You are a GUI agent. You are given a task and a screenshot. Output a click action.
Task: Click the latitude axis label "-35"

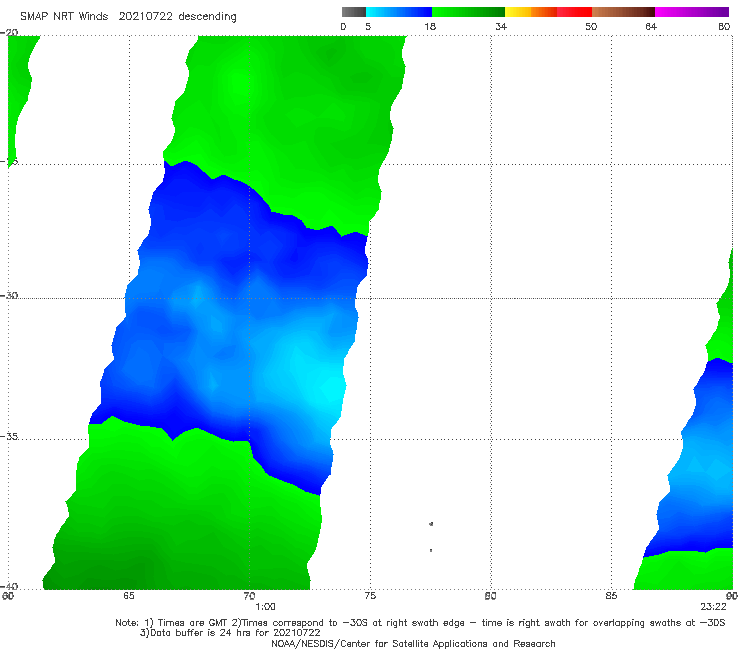9,436
